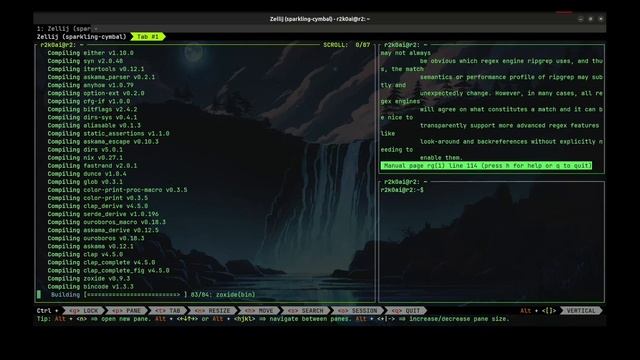Click 'Compiling askama_parser v0.2.1' line
This screenshot has width=640, height=360.
(101, 77)
